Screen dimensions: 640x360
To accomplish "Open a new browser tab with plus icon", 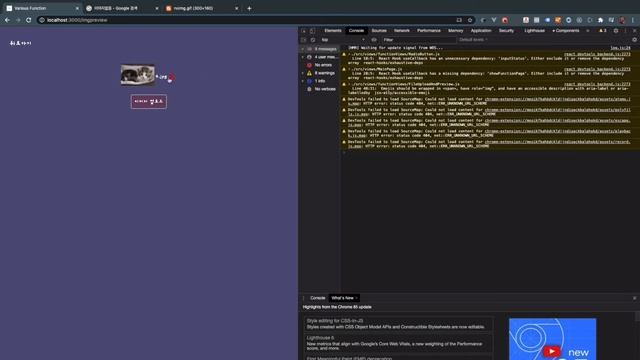I will 249,8.
